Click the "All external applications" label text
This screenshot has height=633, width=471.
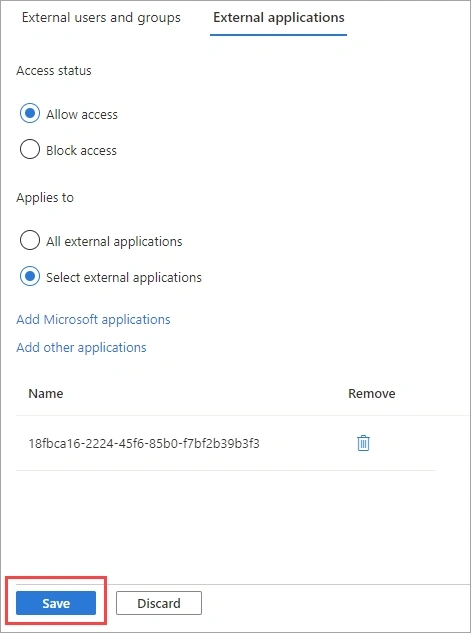pos(114,241)
